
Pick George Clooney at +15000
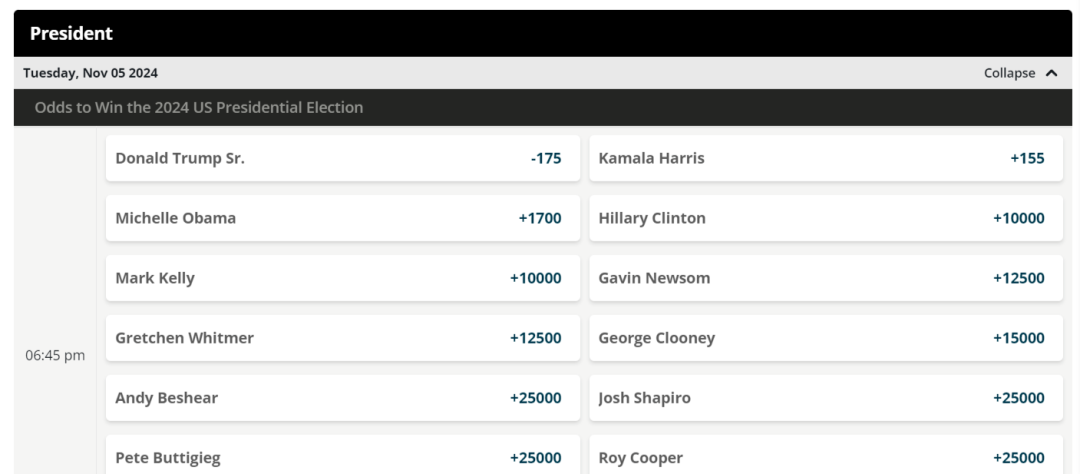[x=826, y=338]
